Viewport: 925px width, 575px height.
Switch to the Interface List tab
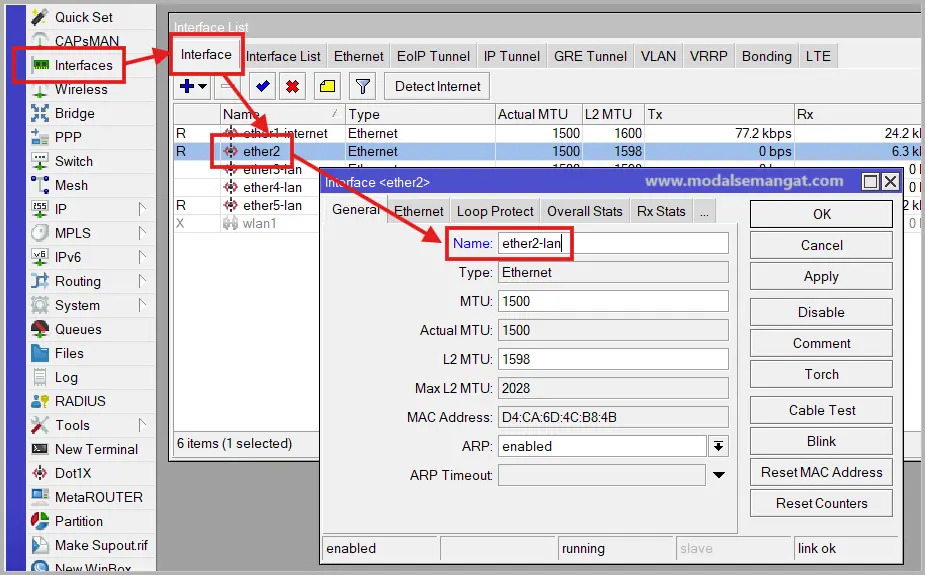coord(283,56)
